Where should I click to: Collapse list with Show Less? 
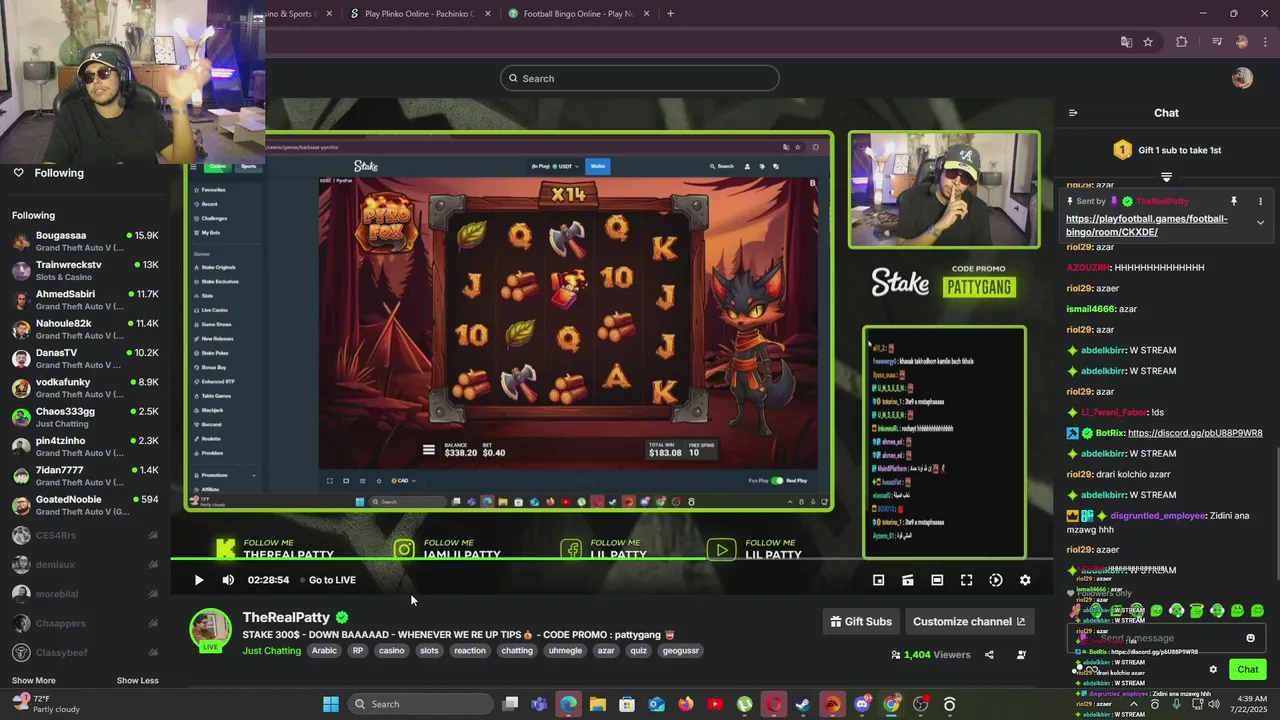point(137,681)
